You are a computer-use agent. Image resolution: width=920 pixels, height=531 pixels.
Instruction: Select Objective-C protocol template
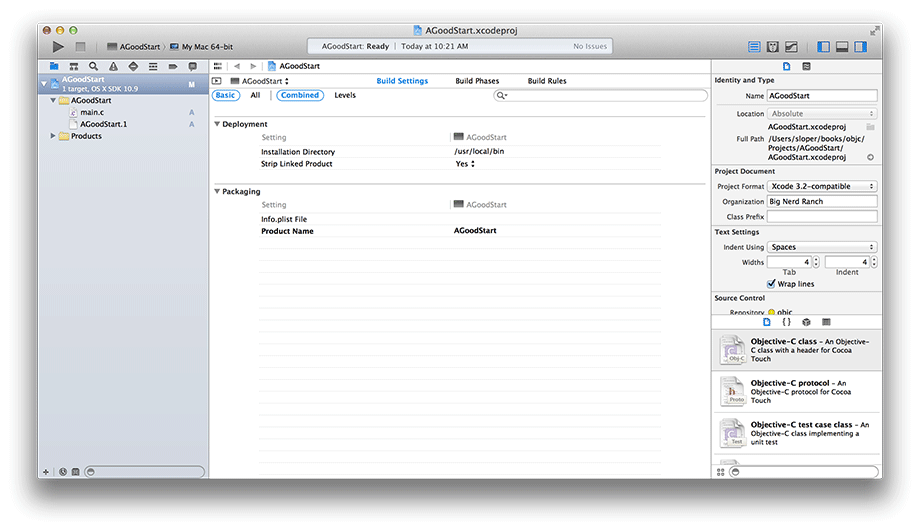click(x=797, y=391)
